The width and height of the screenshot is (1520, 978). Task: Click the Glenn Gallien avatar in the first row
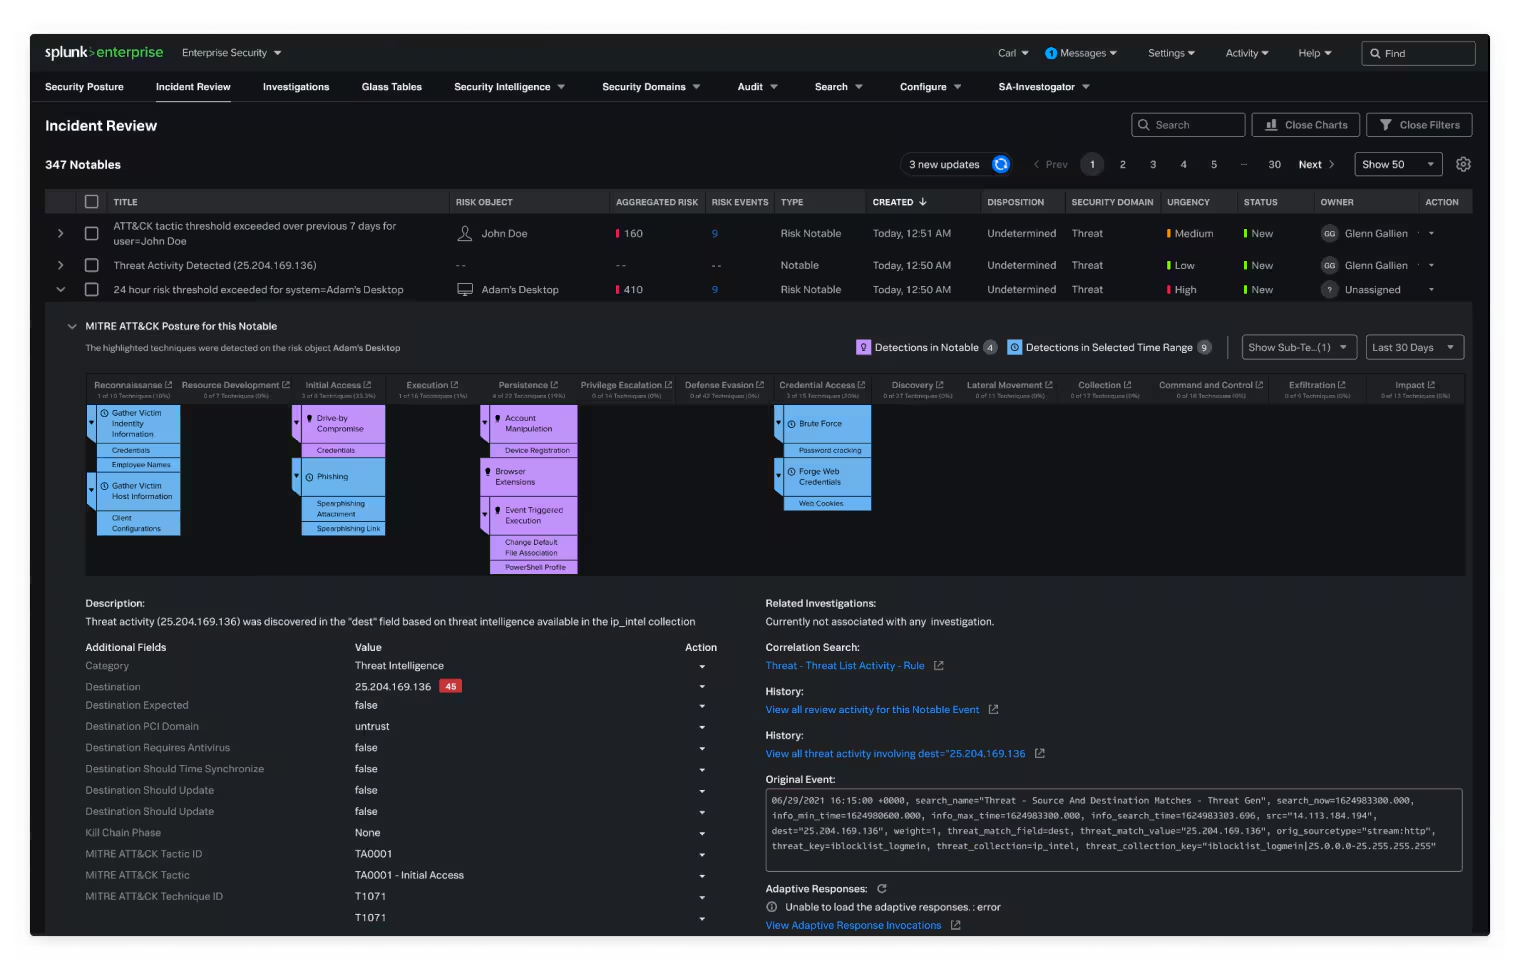[x=1329, y=233]
